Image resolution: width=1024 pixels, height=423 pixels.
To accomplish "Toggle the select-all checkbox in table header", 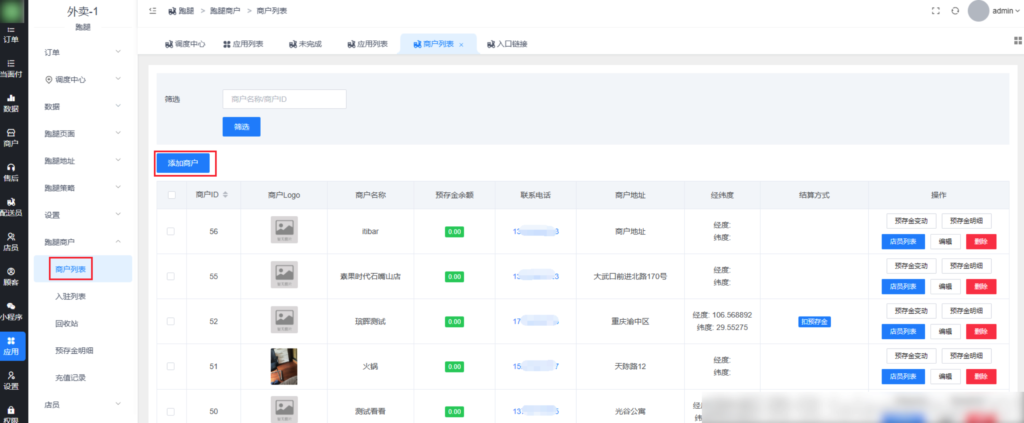I will pyautogui.click(x=170, y=194).
